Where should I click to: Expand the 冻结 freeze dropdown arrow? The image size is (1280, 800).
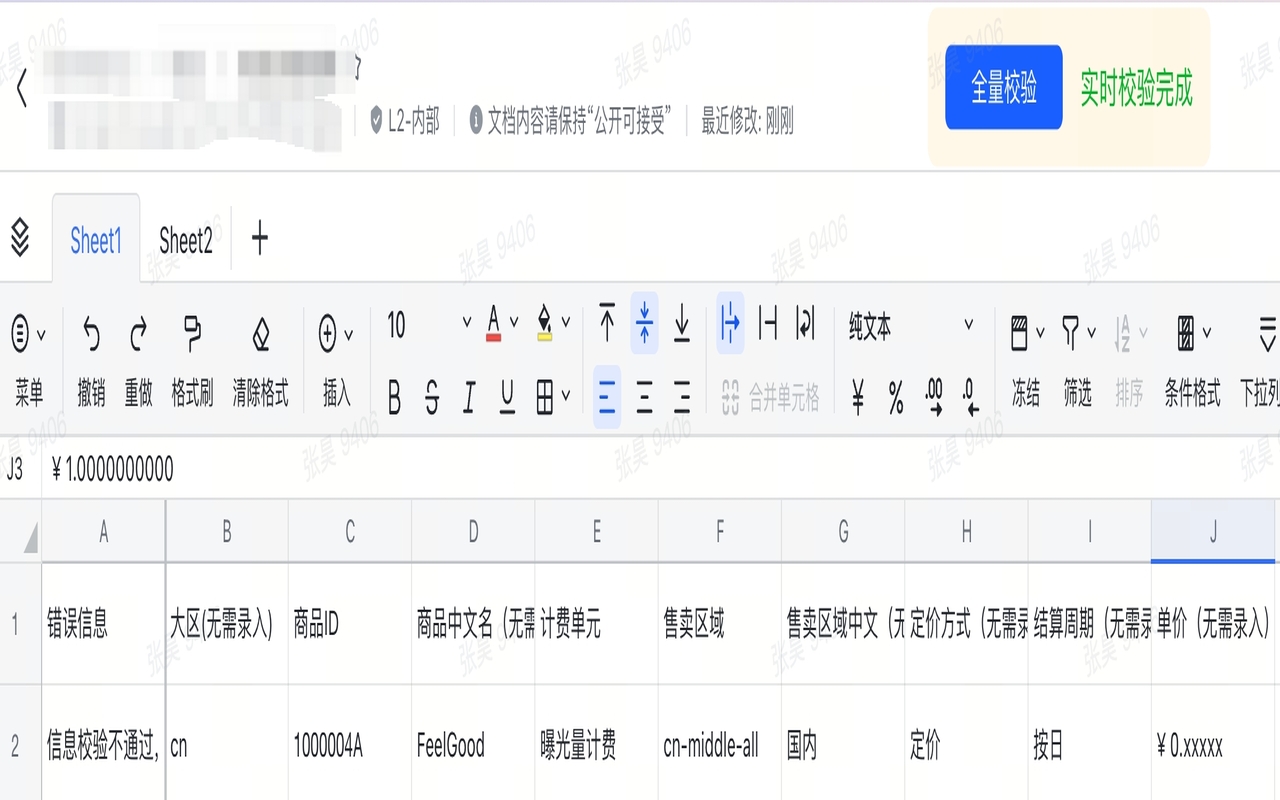click(1041, 333)
